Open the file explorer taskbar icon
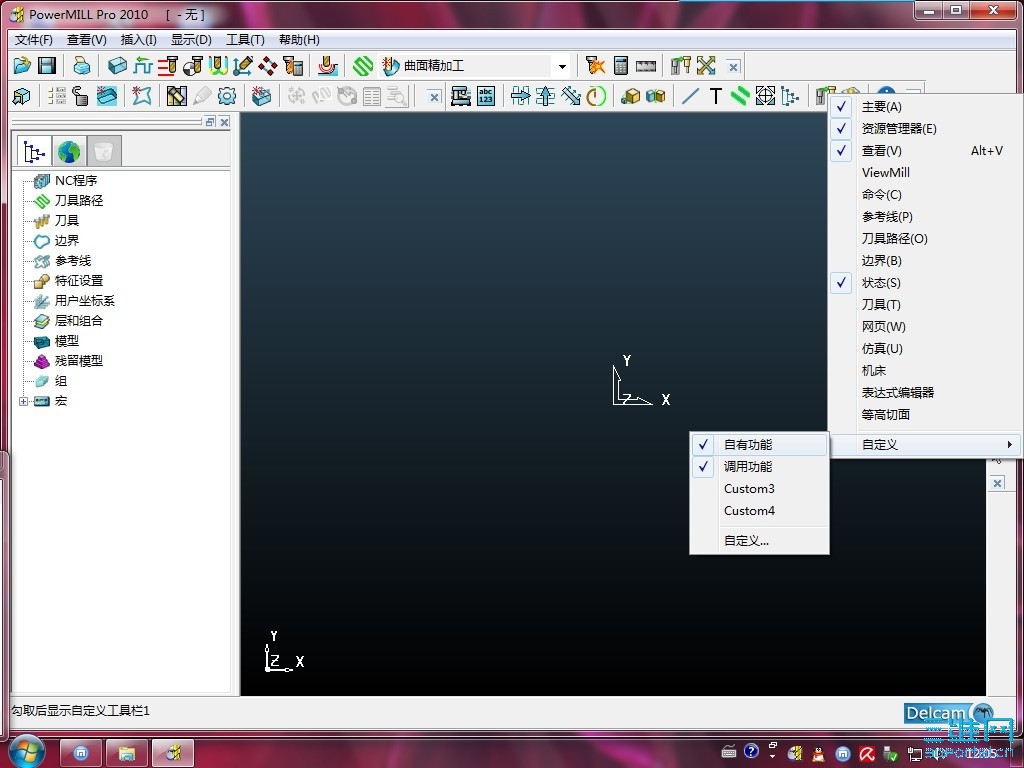This screenshot has height=768, width=1024. (127, 754)
